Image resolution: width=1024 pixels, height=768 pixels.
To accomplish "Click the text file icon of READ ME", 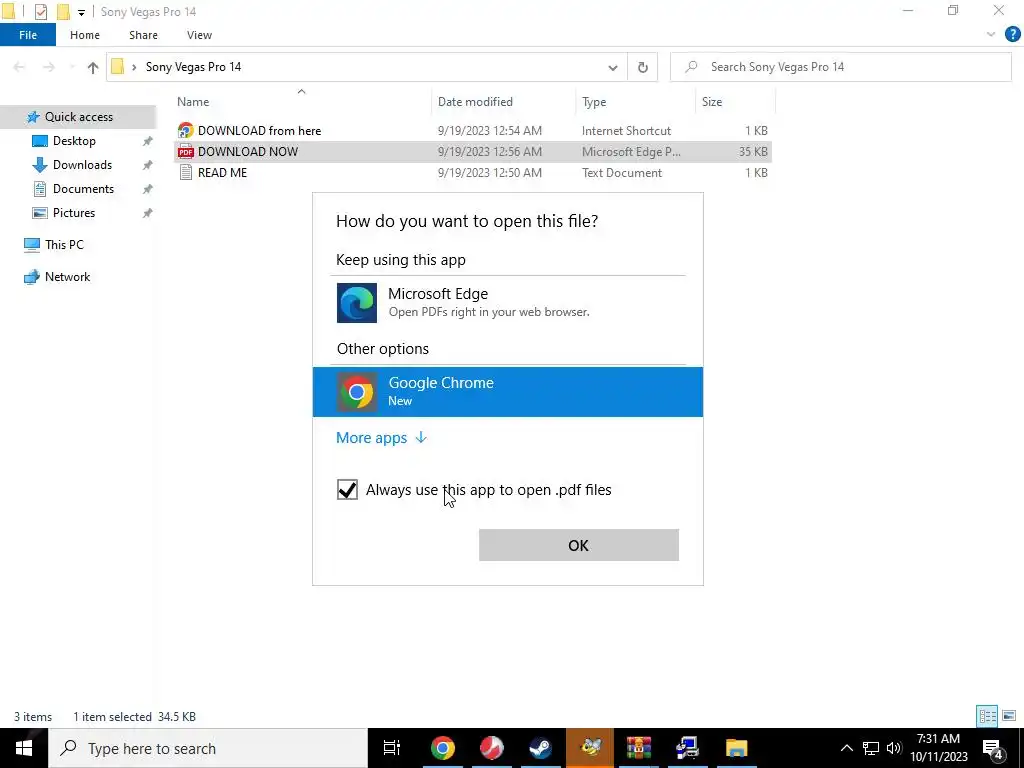I will tap(185, 172).
